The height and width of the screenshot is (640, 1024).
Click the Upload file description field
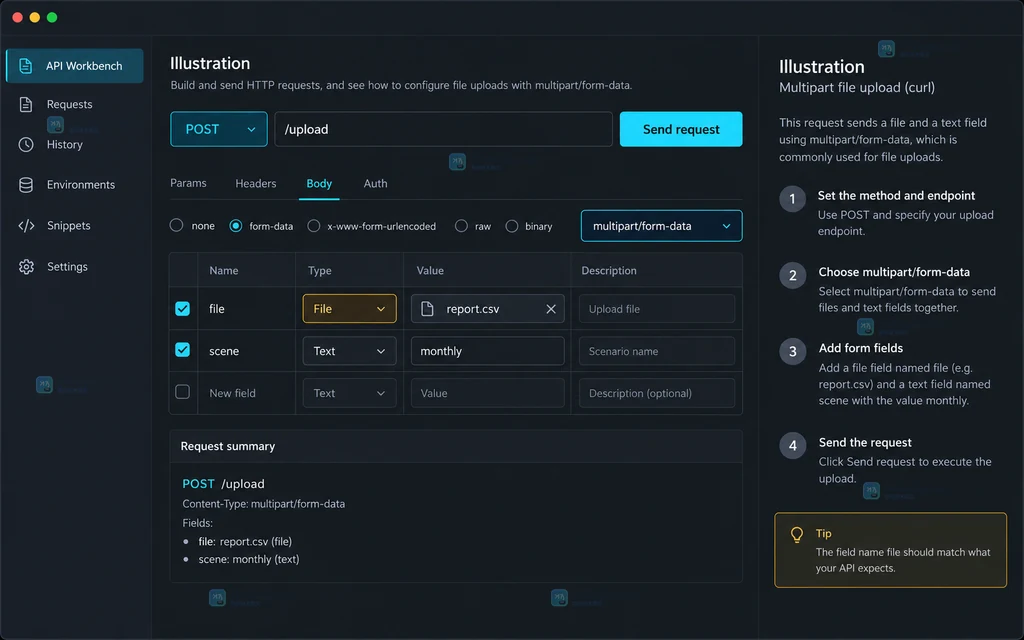point(656,309)
